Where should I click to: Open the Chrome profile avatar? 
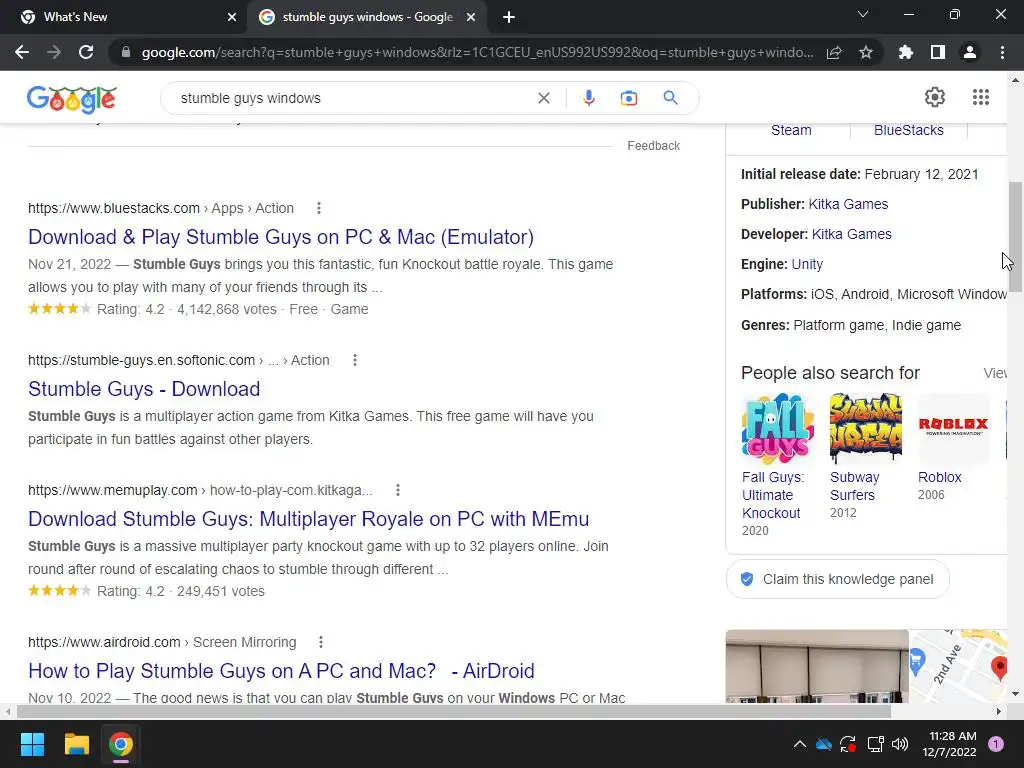970,52
